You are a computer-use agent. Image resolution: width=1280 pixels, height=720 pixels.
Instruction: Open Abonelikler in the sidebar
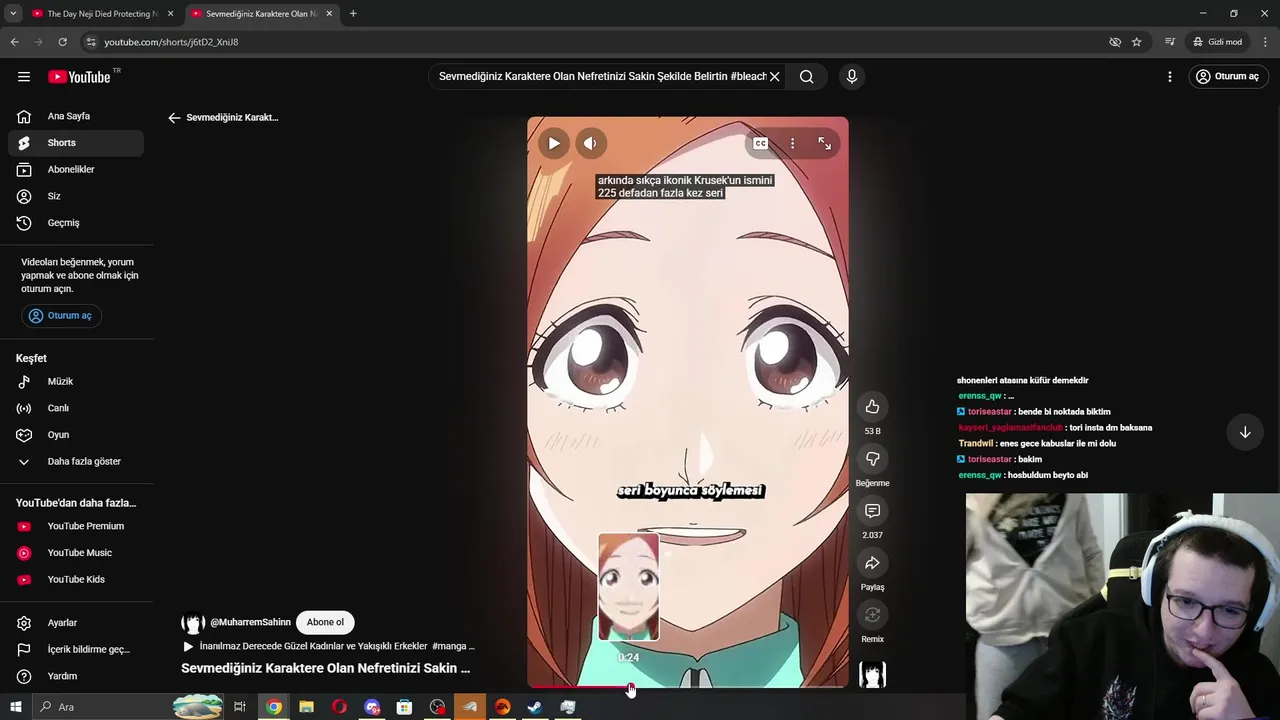pyautogui.click(x=76, y=169)
